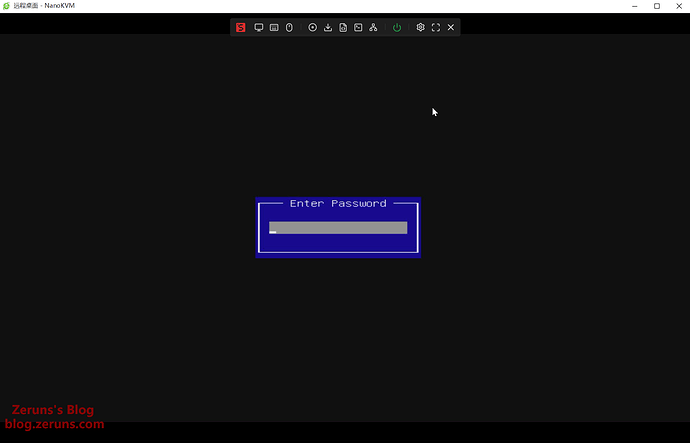This screenshot has width=690, height=445.
Task: Open the virtual keyboard menu
Action: click(274, 28)
